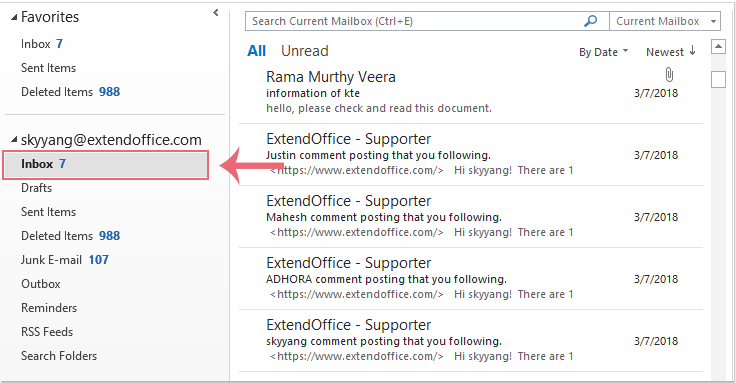Screen dimensions: 736x383
Task: Open the RSS Feeds folder
Action: [x=47, y=331]
